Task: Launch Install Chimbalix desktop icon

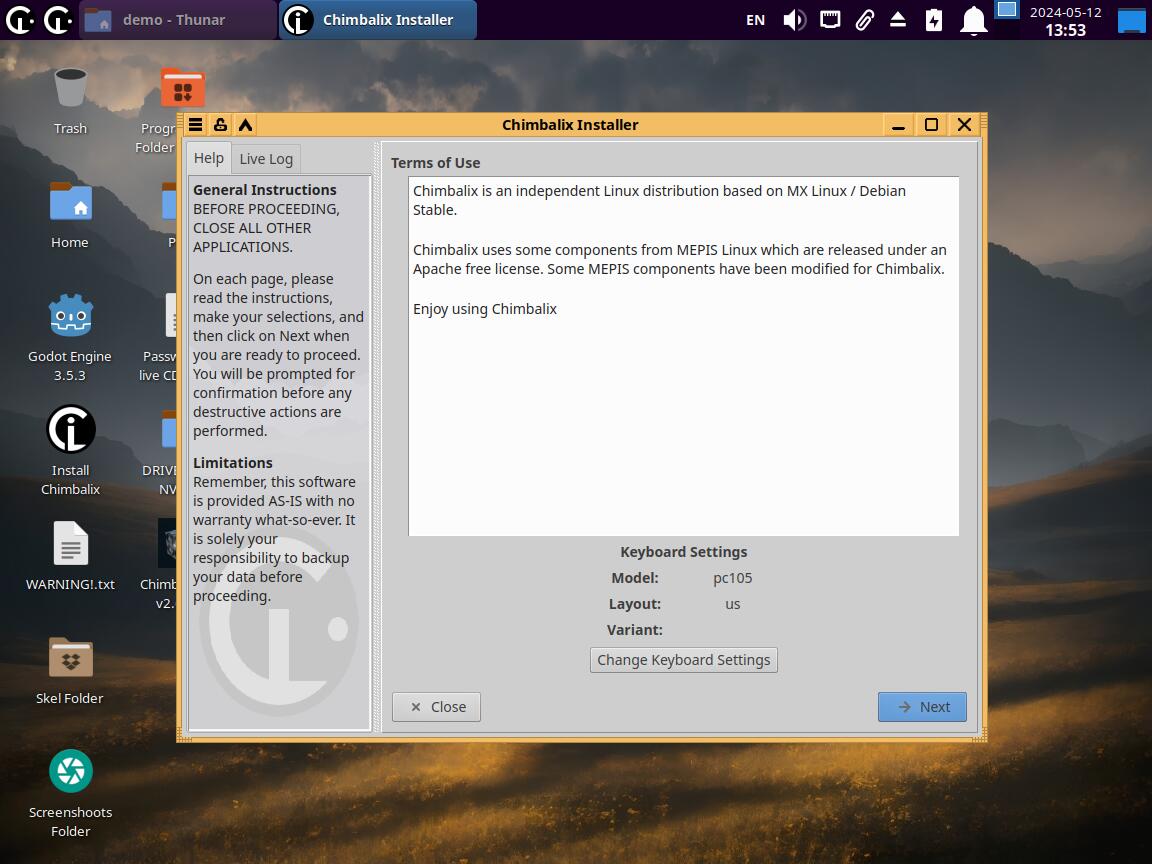Action: point(71,450)
